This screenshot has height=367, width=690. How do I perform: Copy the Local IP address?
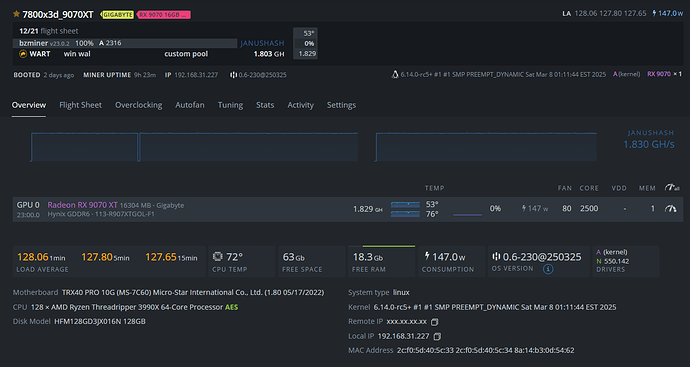(x=437, y=337)
